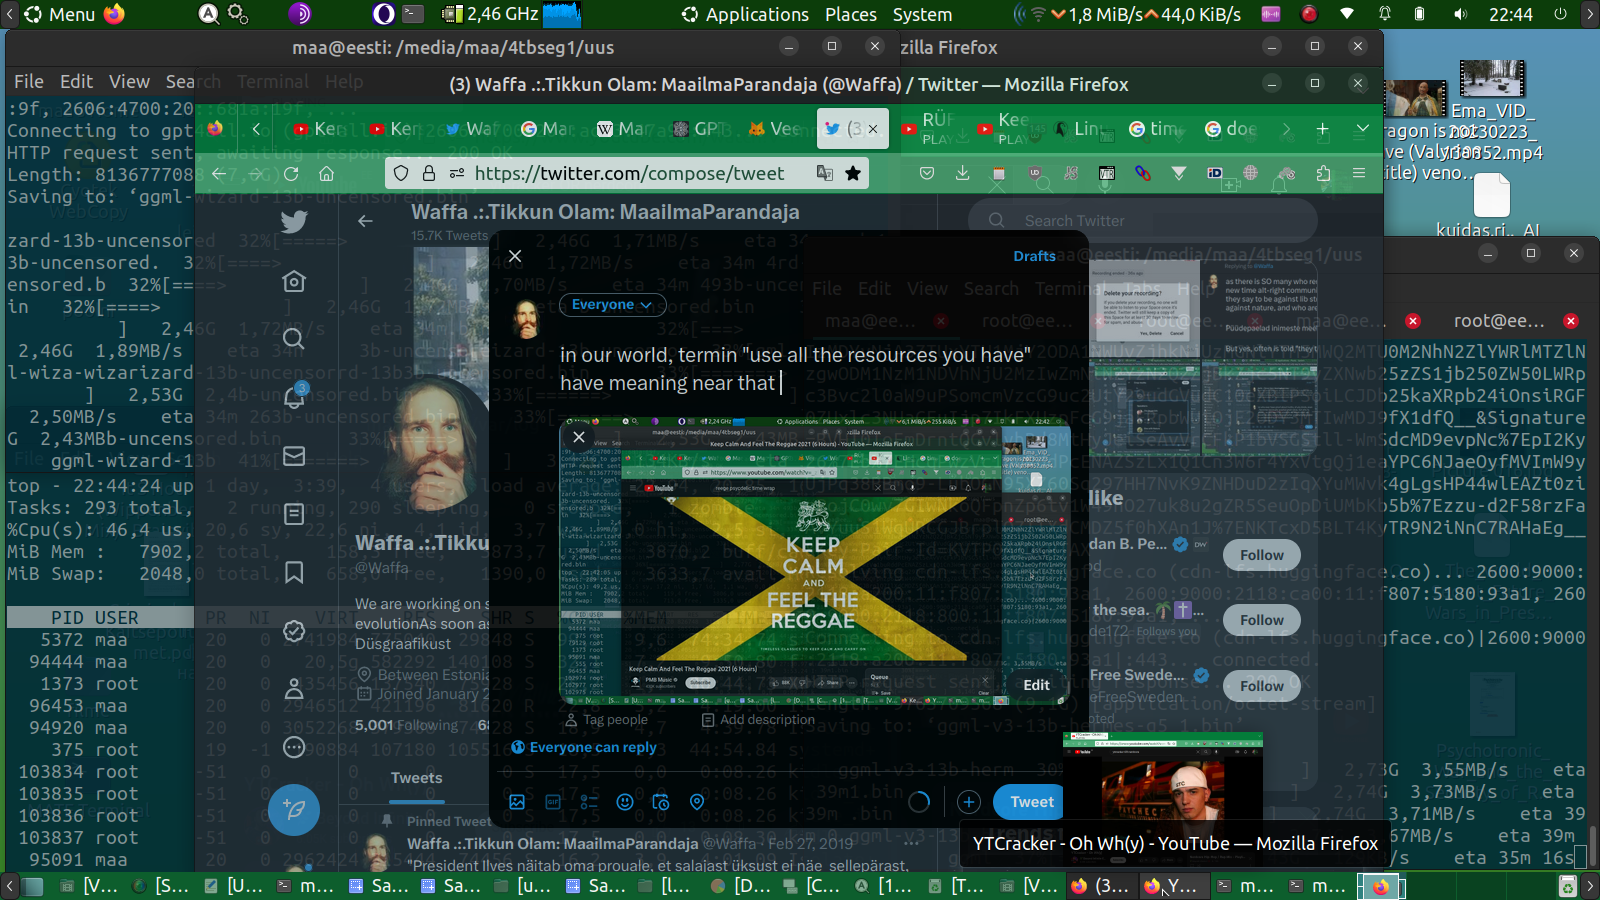Open Twitter Home from the sidebar

coord(294,281)
